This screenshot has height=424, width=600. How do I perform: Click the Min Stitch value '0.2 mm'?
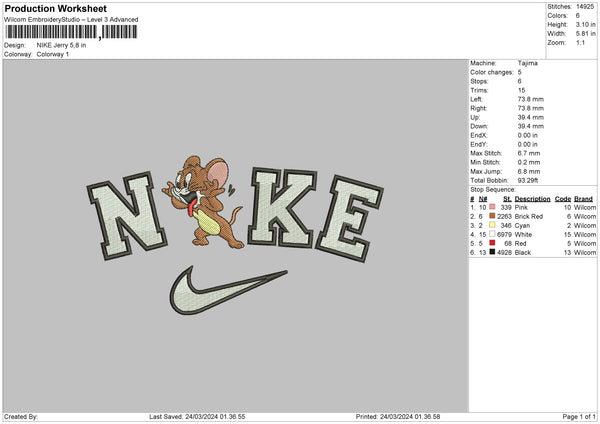pyautogui.click(x=529, y=162)
